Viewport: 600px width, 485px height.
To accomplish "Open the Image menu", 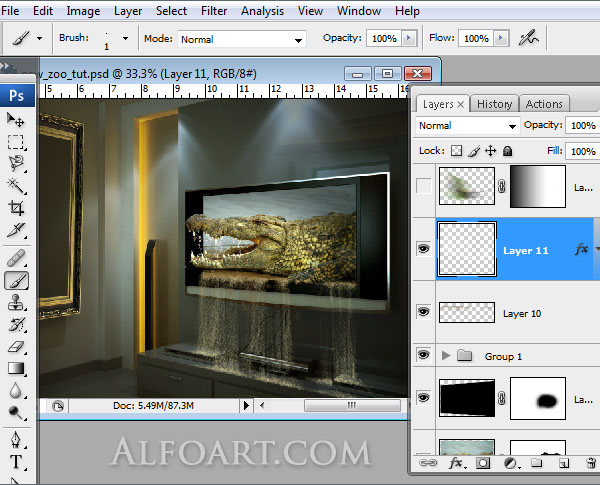I will click(83, 11).
